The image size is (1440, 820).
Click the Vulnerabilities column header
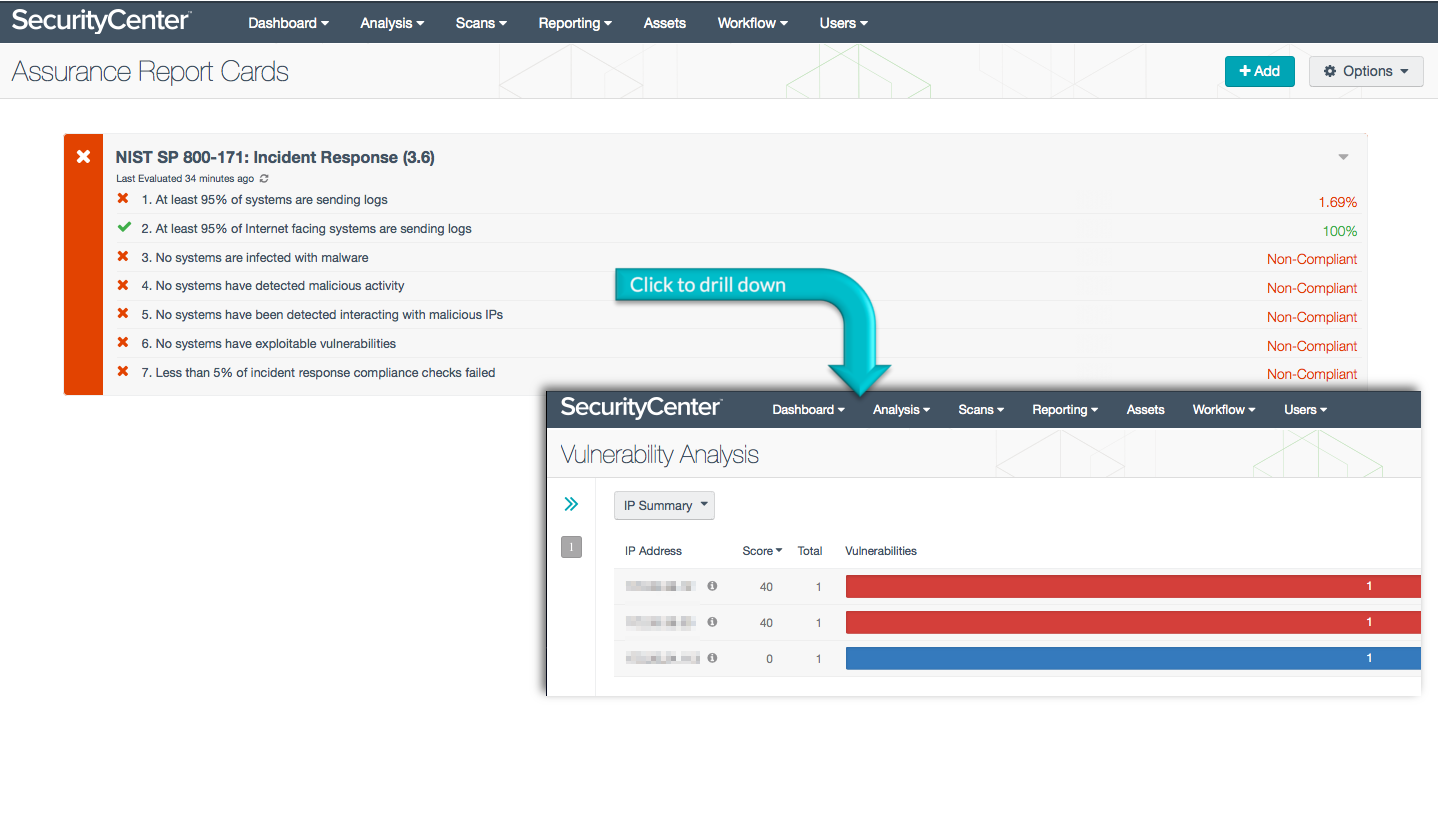(x=881, y=551)
